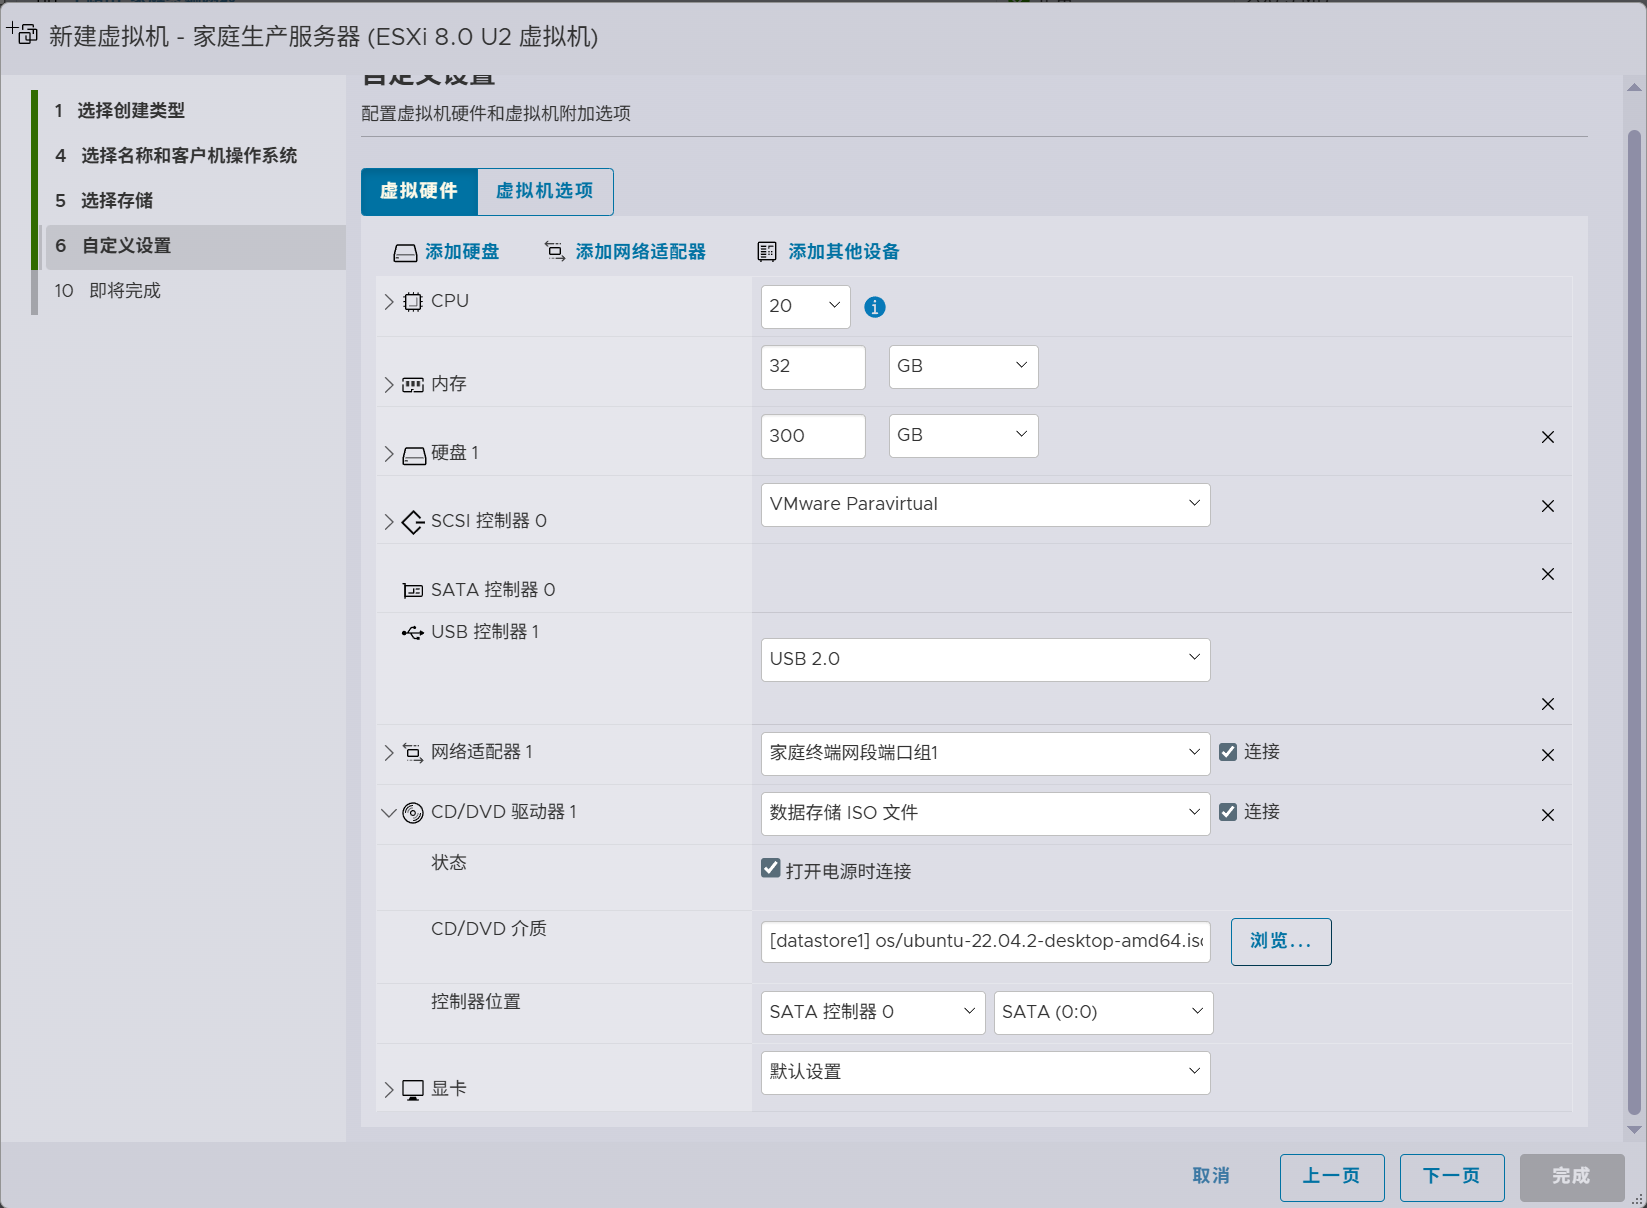Expand the memory settings row
Screen dimensions: 1647x1208
pyautogui.click(x=389, y=385)
